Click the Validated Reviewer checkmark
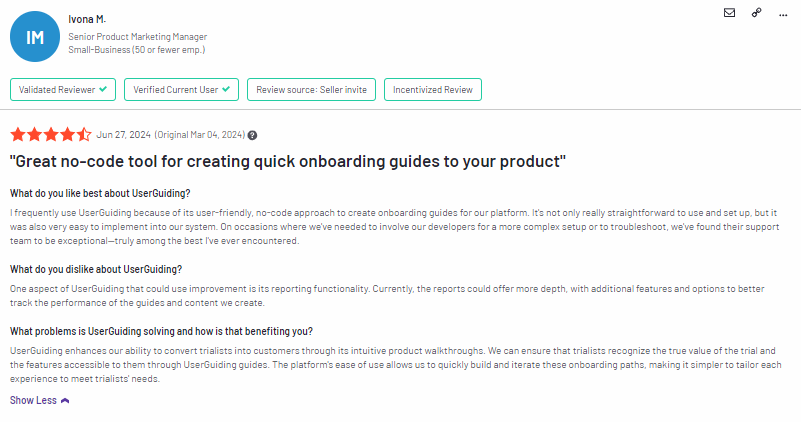801x422 pixels. 103,89
